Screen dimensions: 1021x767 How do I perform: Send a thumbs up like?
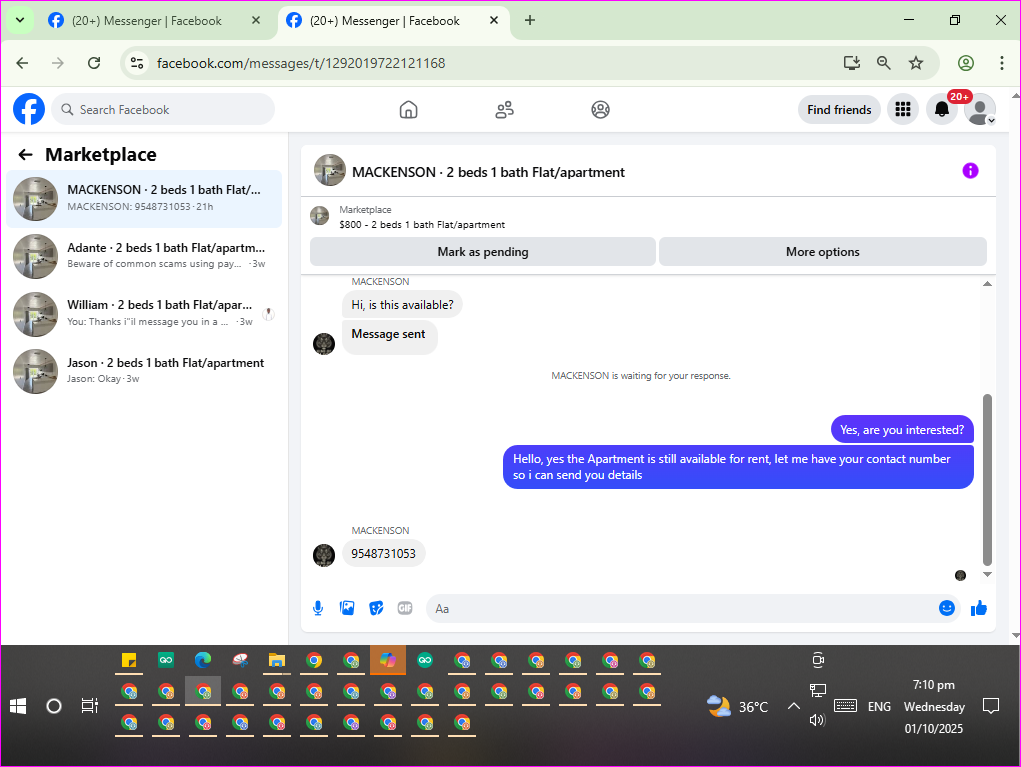click(x=979, y=608)
